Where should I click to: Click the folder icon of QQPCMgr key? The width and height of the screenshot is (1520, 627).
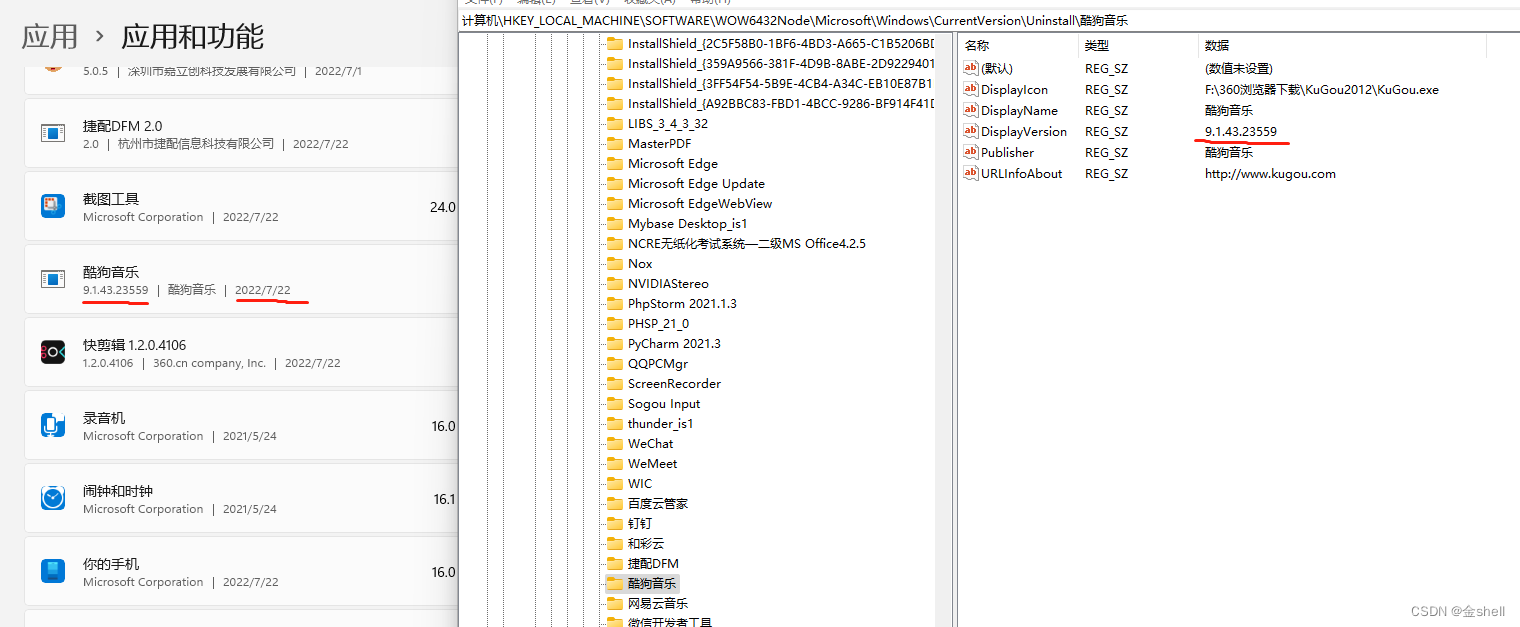(615, 364)
